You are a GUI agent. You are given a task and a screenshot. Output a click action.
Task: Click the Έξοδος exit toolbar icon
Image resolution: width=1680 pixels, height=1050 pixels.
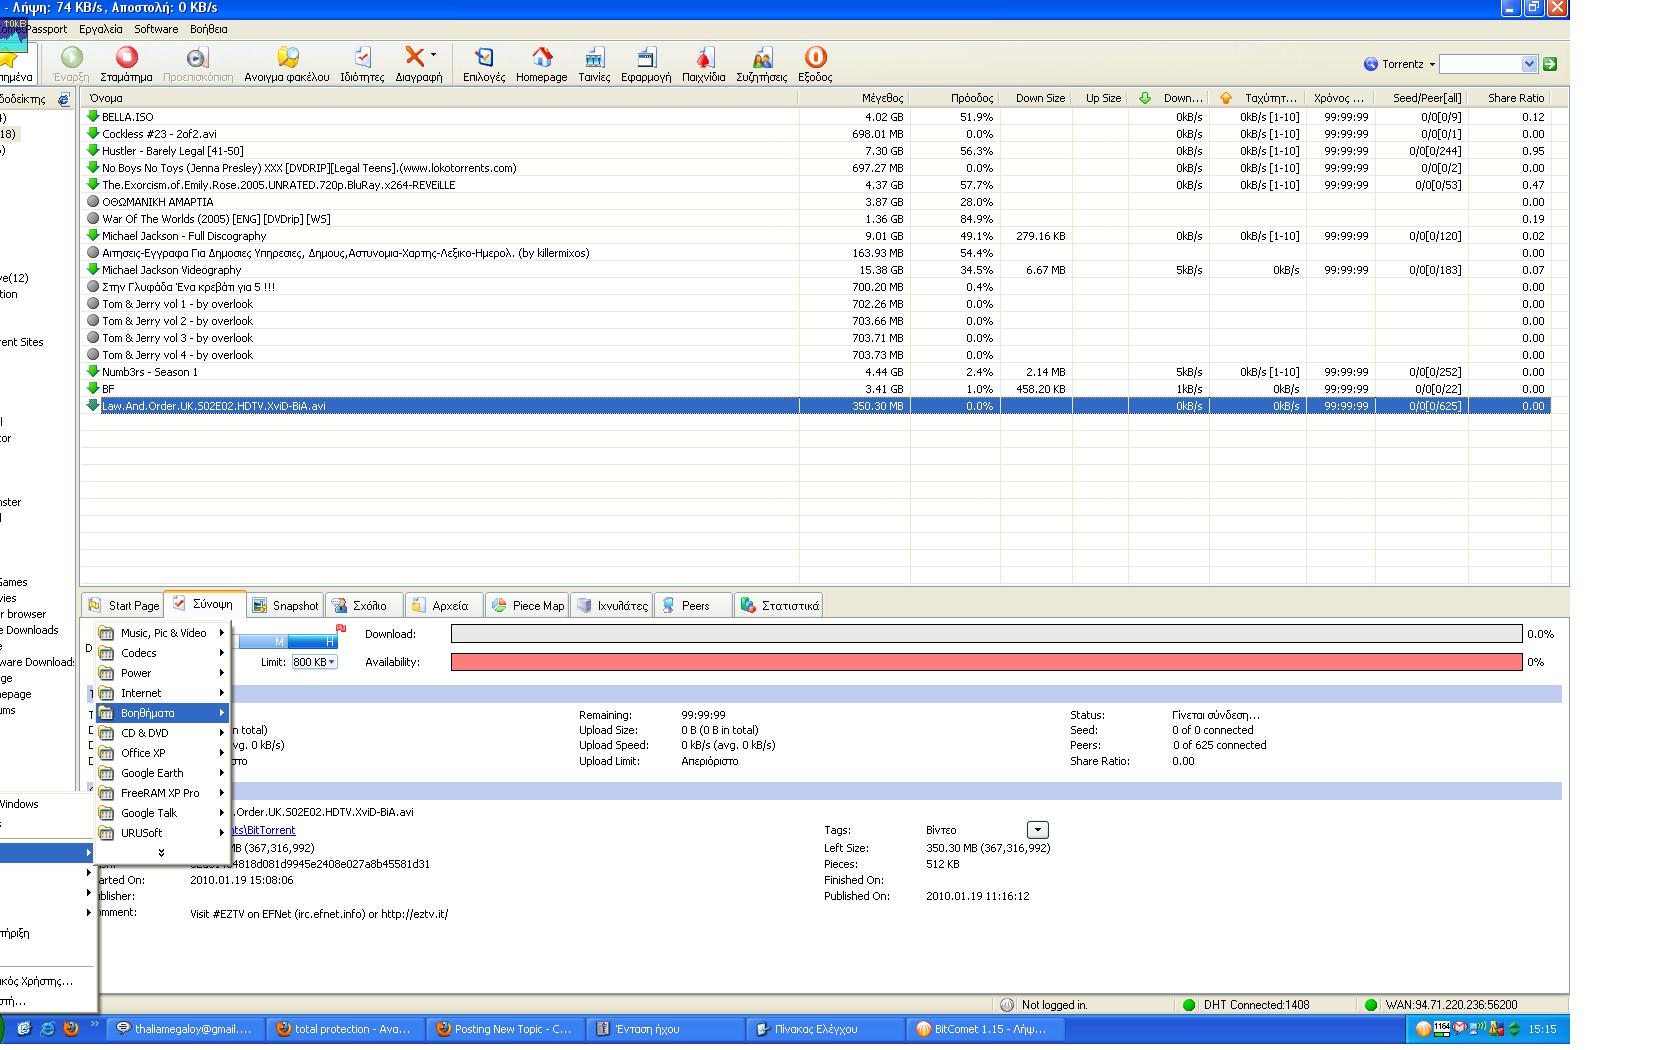815,57
